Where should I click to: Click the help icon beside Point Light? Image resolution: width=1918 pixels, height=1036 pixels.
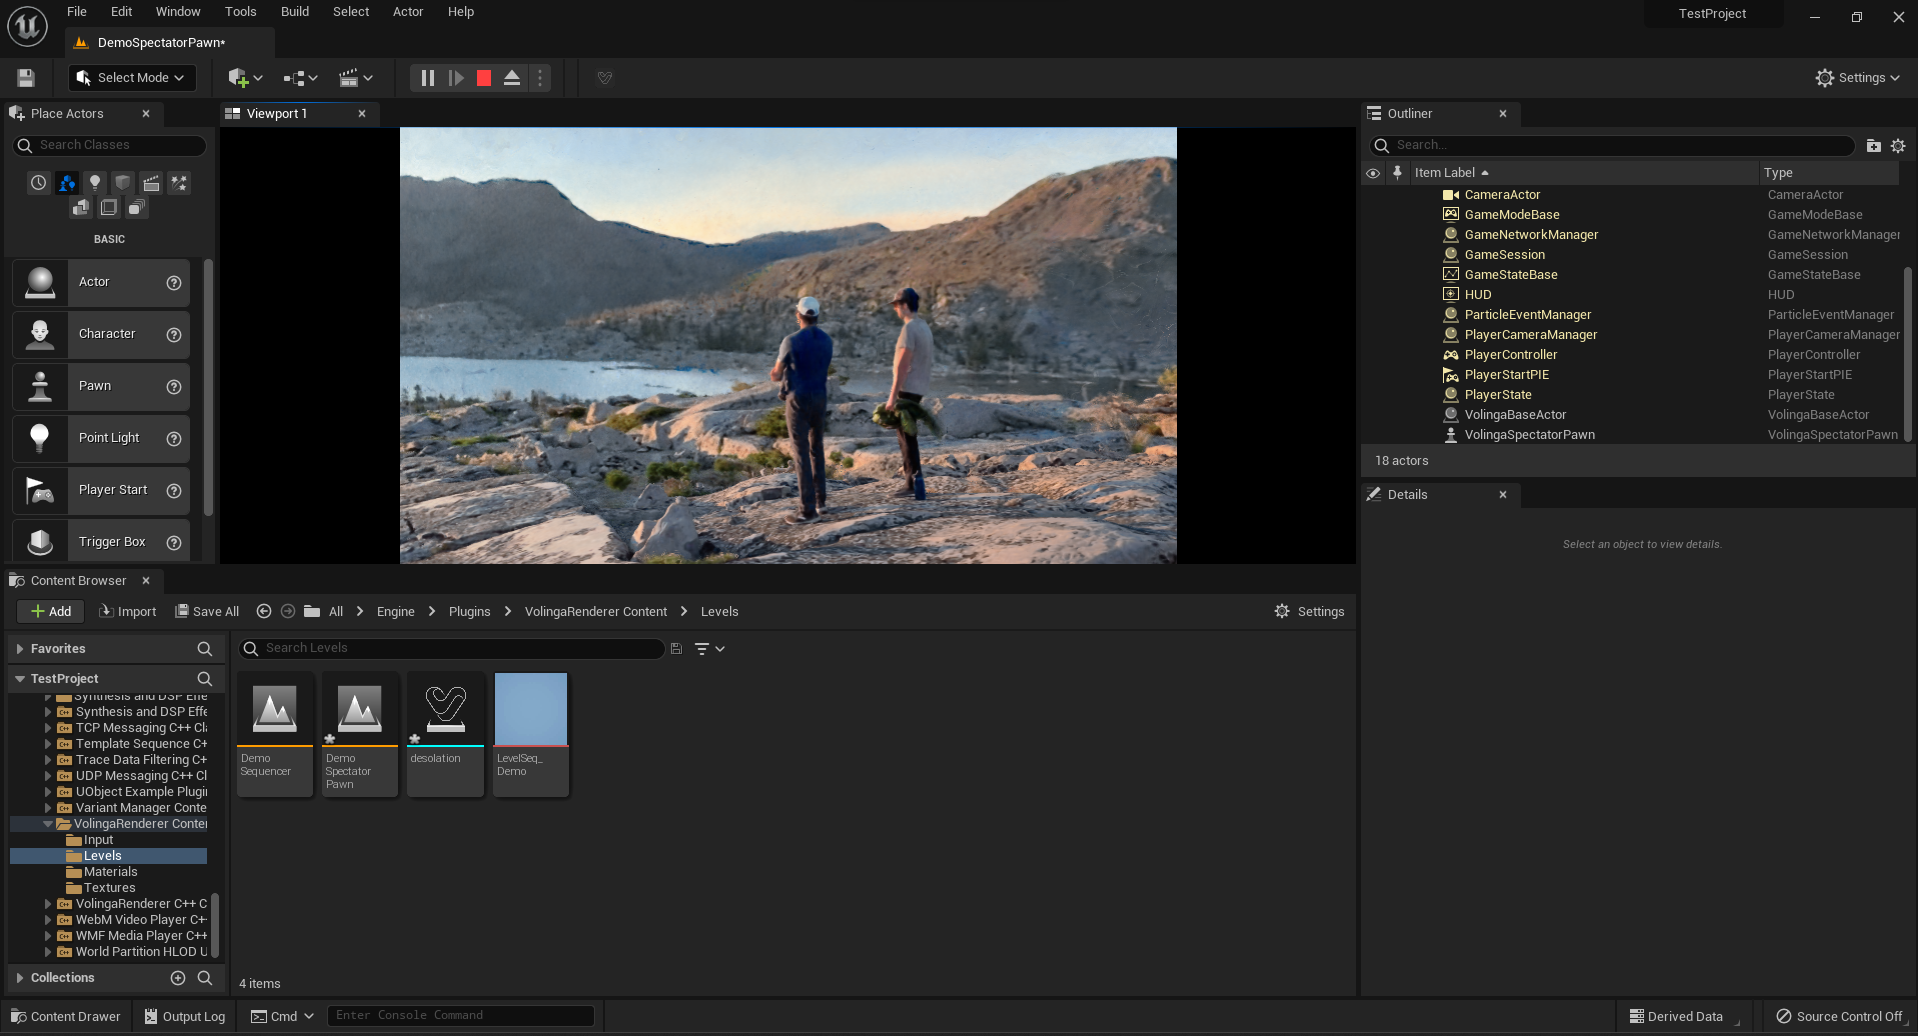(174, 438)
